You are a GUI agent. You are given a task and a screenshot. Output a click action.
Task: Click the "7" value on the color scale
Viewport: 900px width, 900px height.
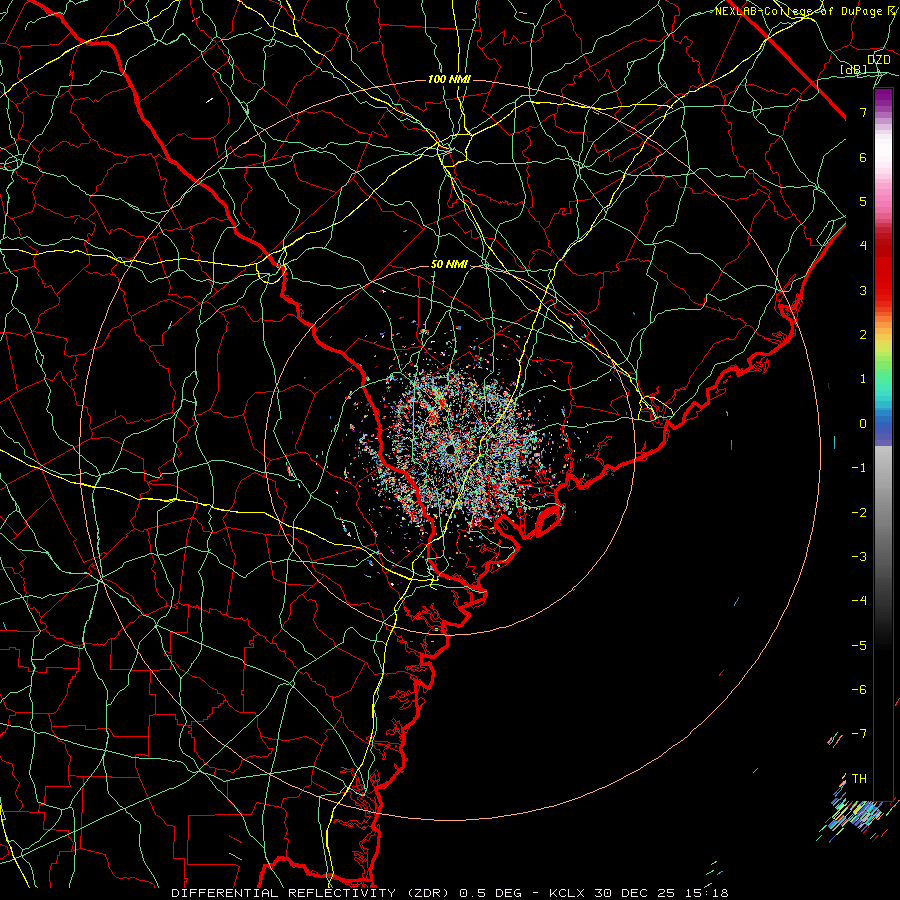tap(863, 112)
